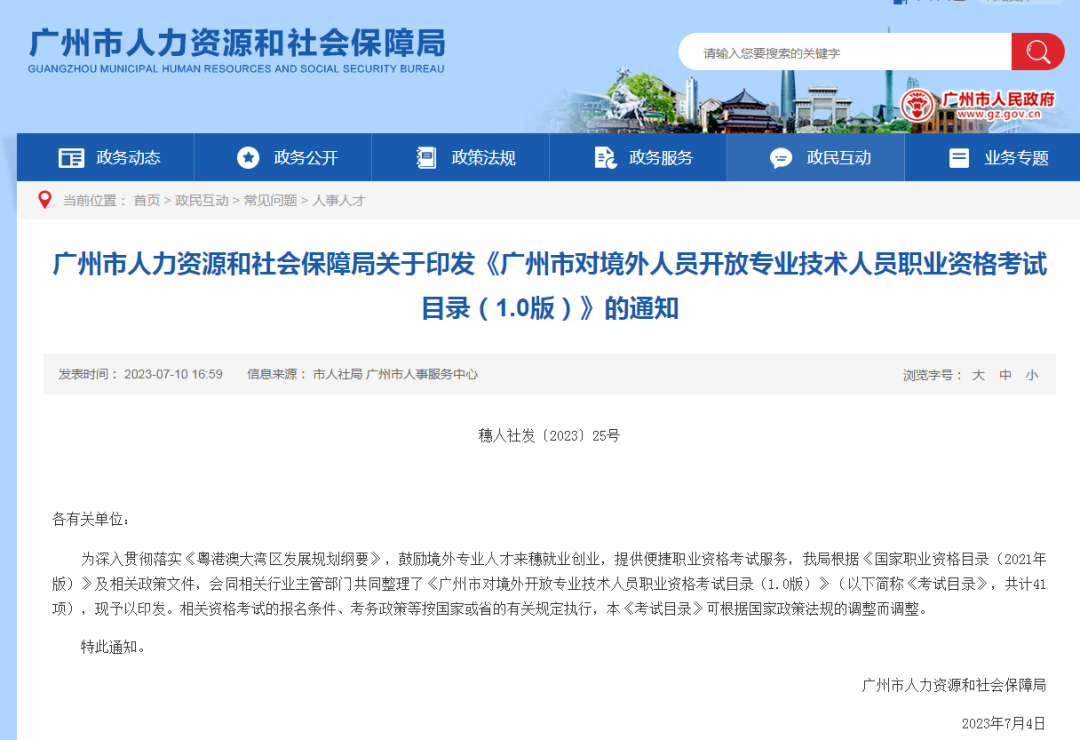Open 政民互动 breadcrumb link
Screen dimensions: 1080x740
[202, 201]
